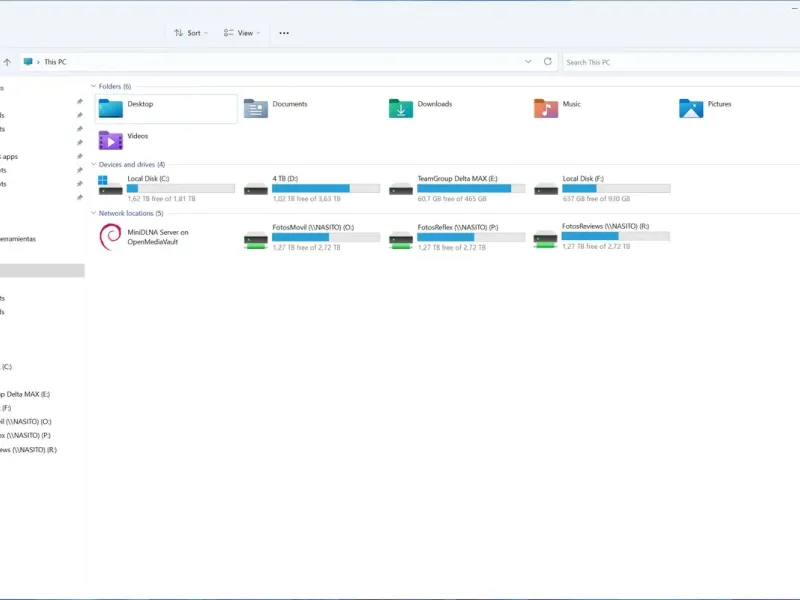The image size is (800, 600).
Task: Click the Up arrow navigation button
Action: (7, 62)
